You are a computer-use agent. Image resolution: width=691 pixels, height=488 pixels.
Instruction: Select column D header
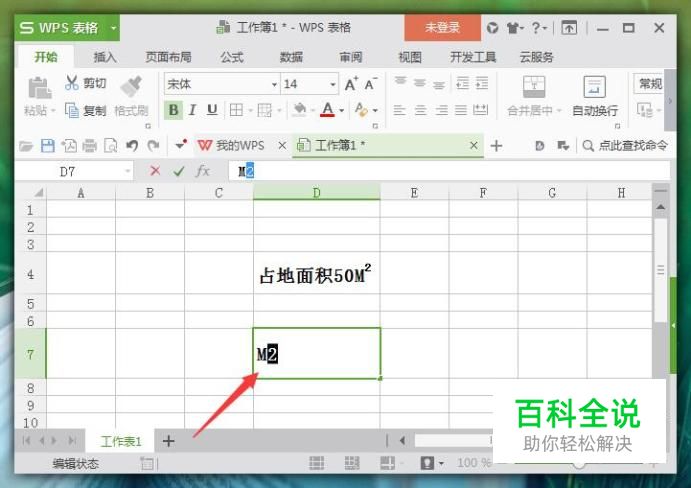click(x=316, y=193)
